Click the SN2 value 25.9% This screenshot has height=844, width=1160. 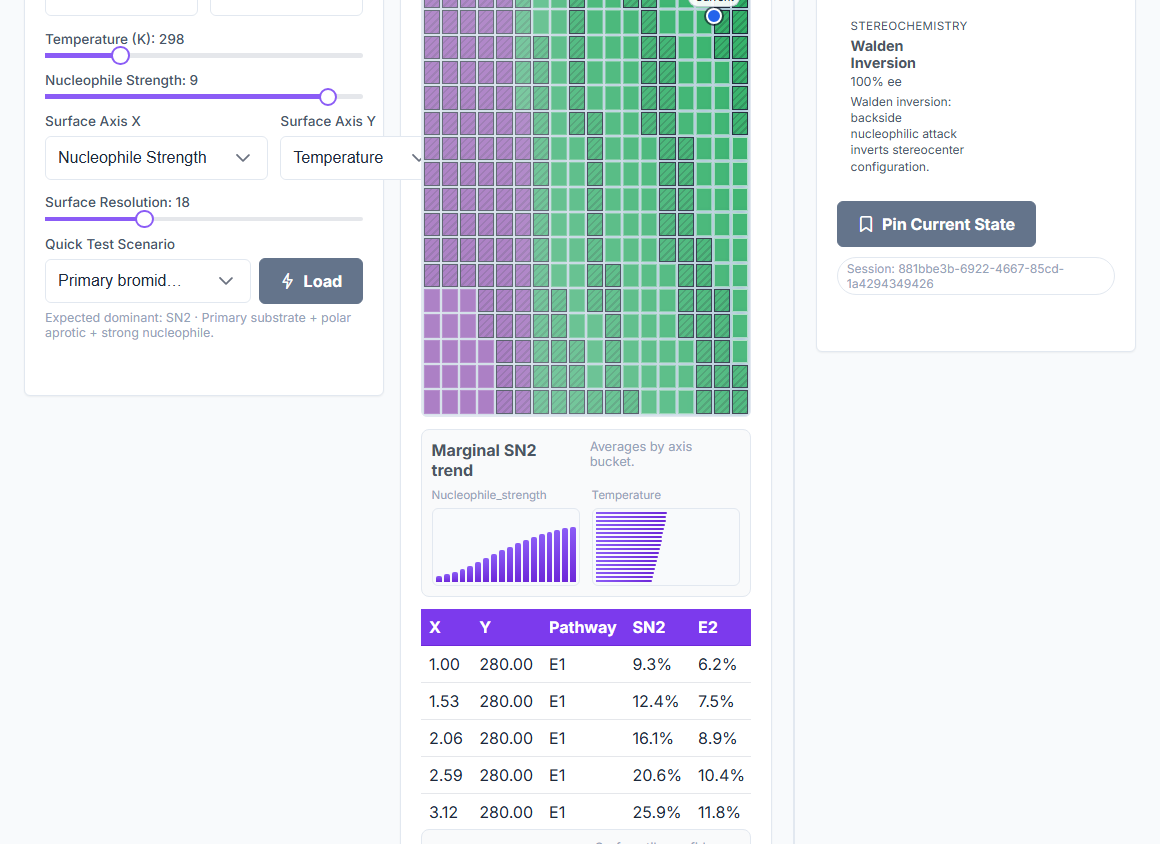[657, 812]
